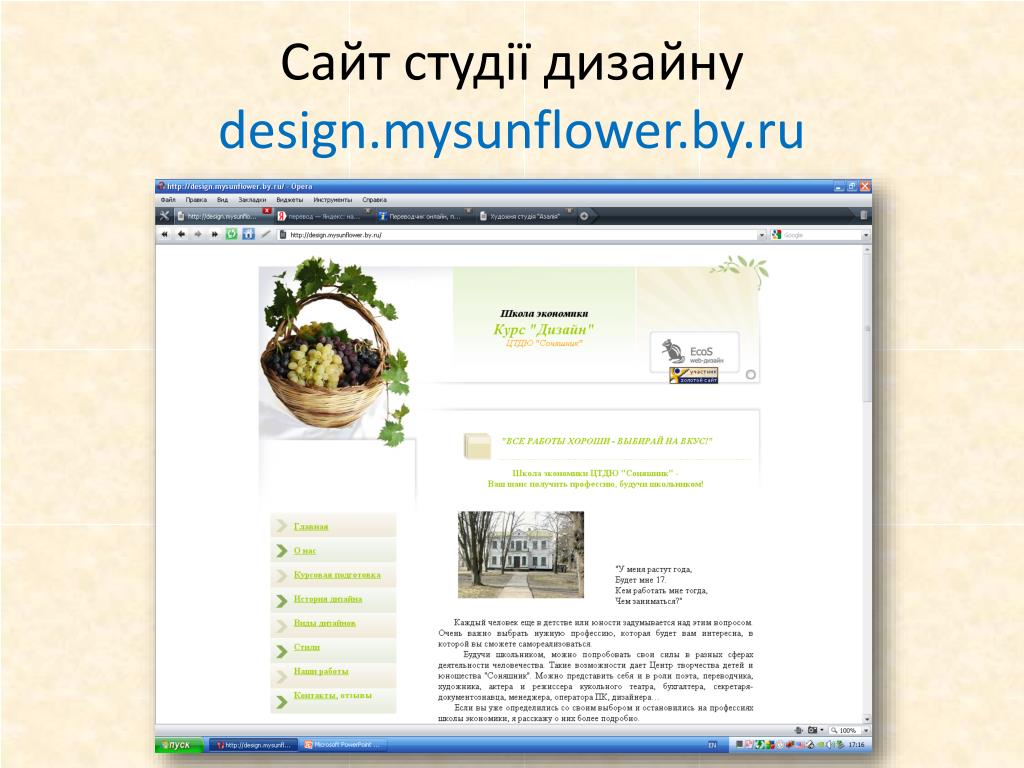Open the Стили link
Screen dimensions: 1024x768
(x=307, y=647)
